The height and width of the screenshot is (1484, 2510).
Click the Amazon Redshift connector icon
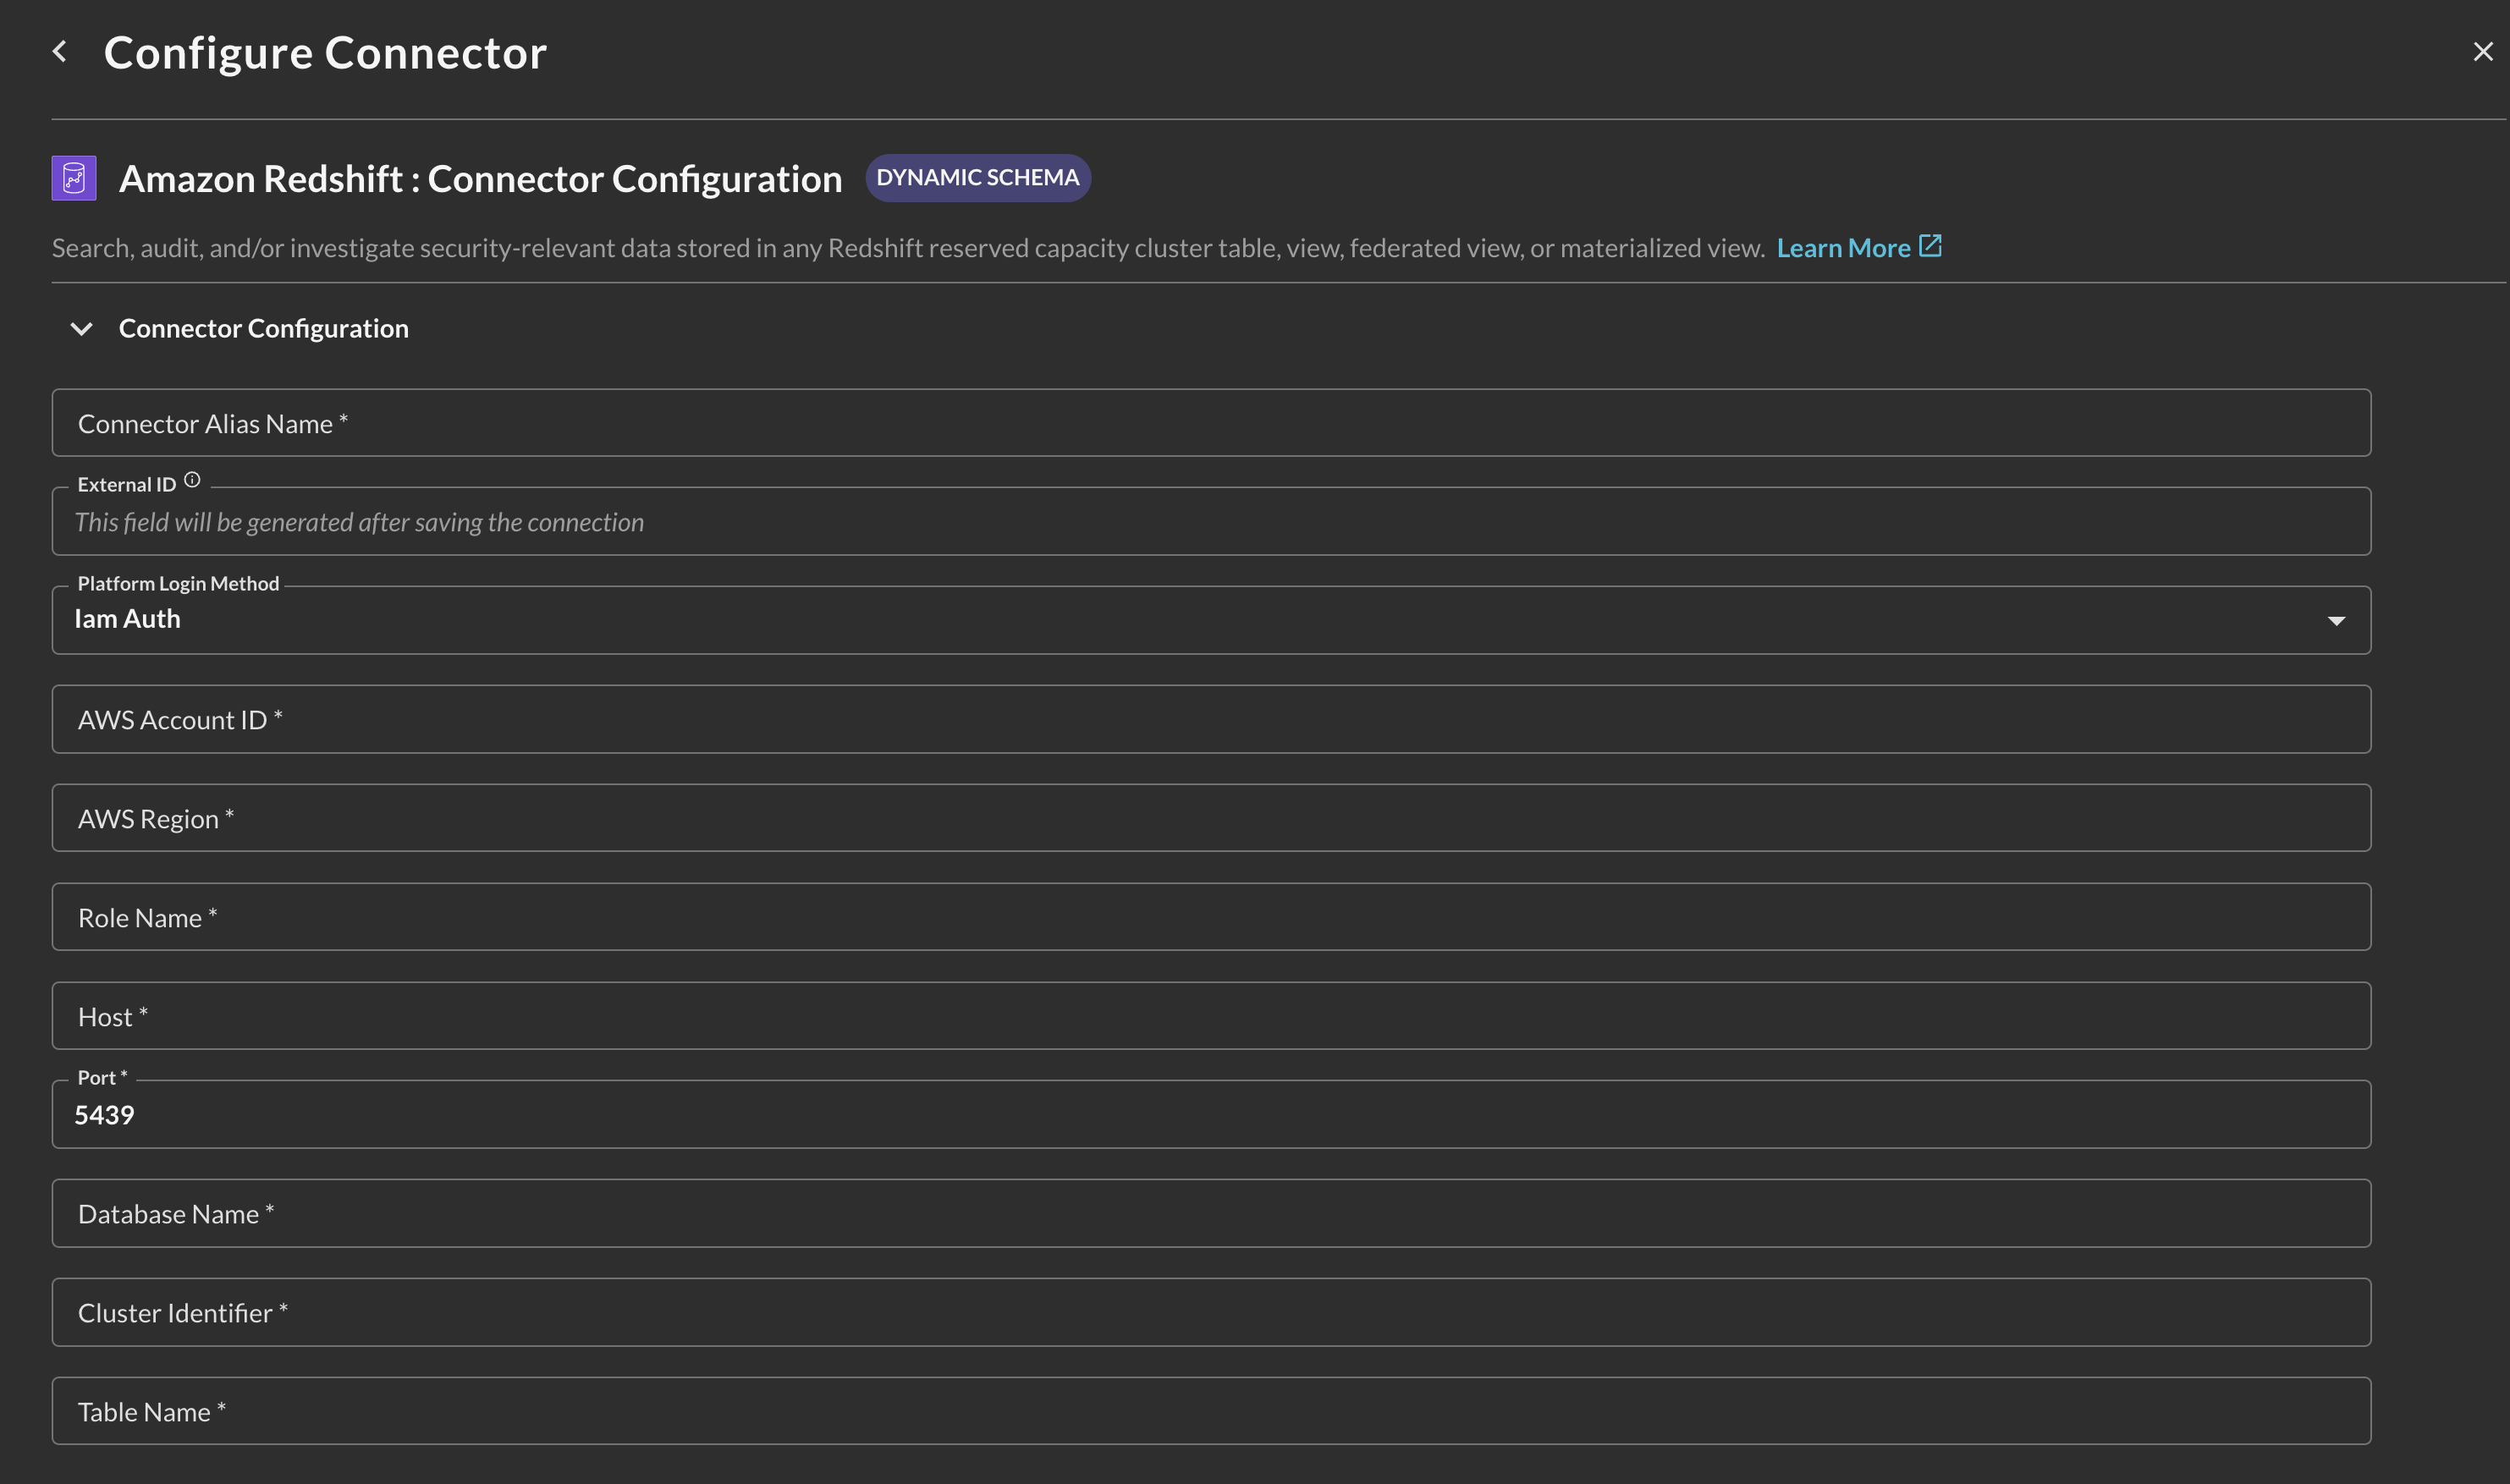(74, 178)
